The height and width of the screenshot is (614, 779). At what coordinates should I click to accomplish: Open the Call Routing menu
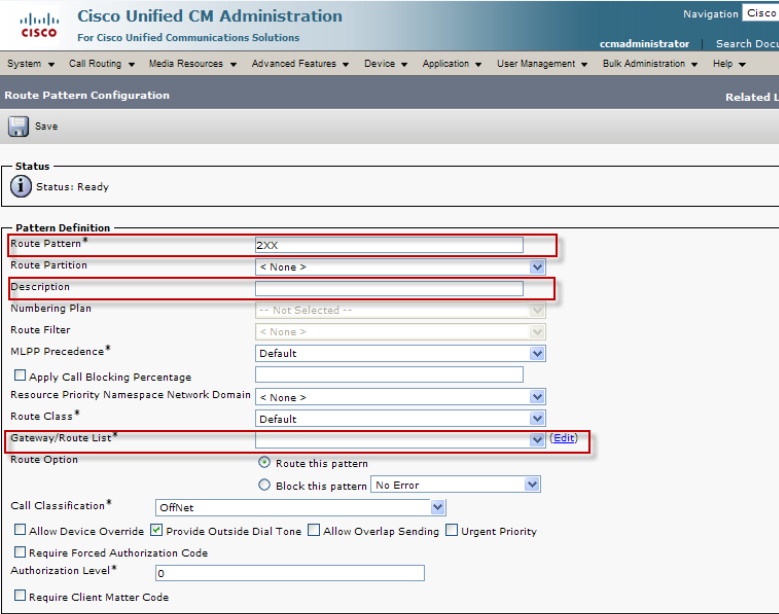click(x=101, y=64)
